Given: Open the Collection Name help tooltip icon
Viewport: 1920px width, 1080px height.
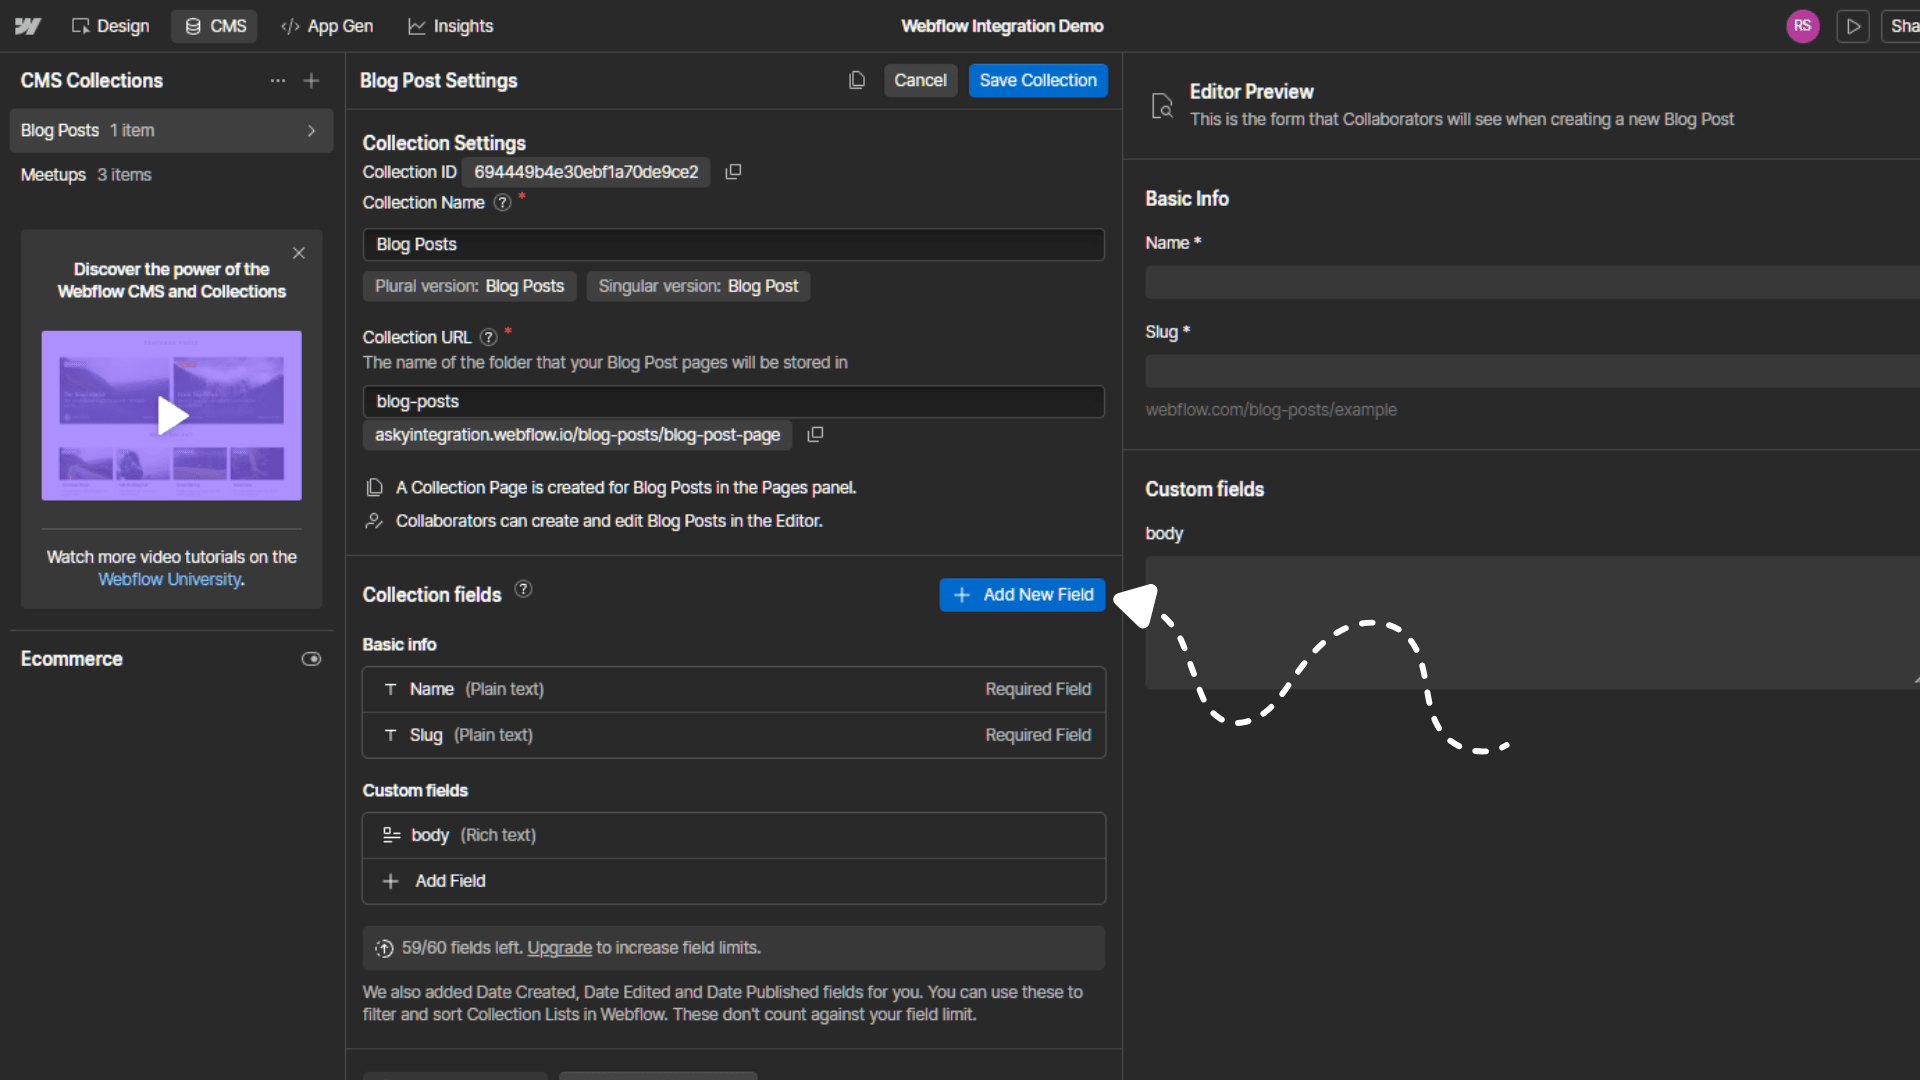Looking at the screenshot, I should [x=502, y=203].
